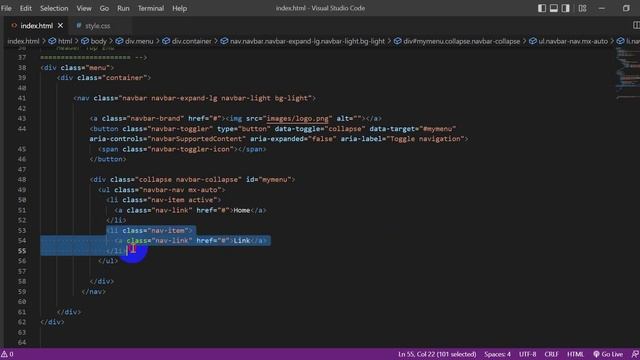Toggle the primary side bar layout icon

point(542,8)
